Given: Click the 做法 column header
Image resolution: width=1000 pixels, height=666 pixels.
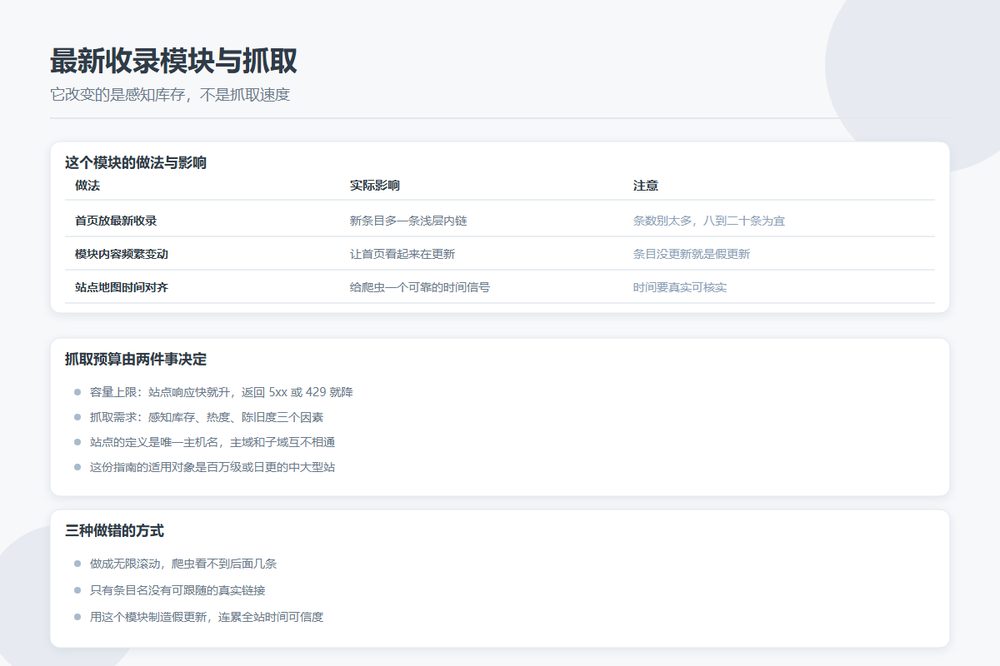Looking at the screenshot, I should click(87, 186).
